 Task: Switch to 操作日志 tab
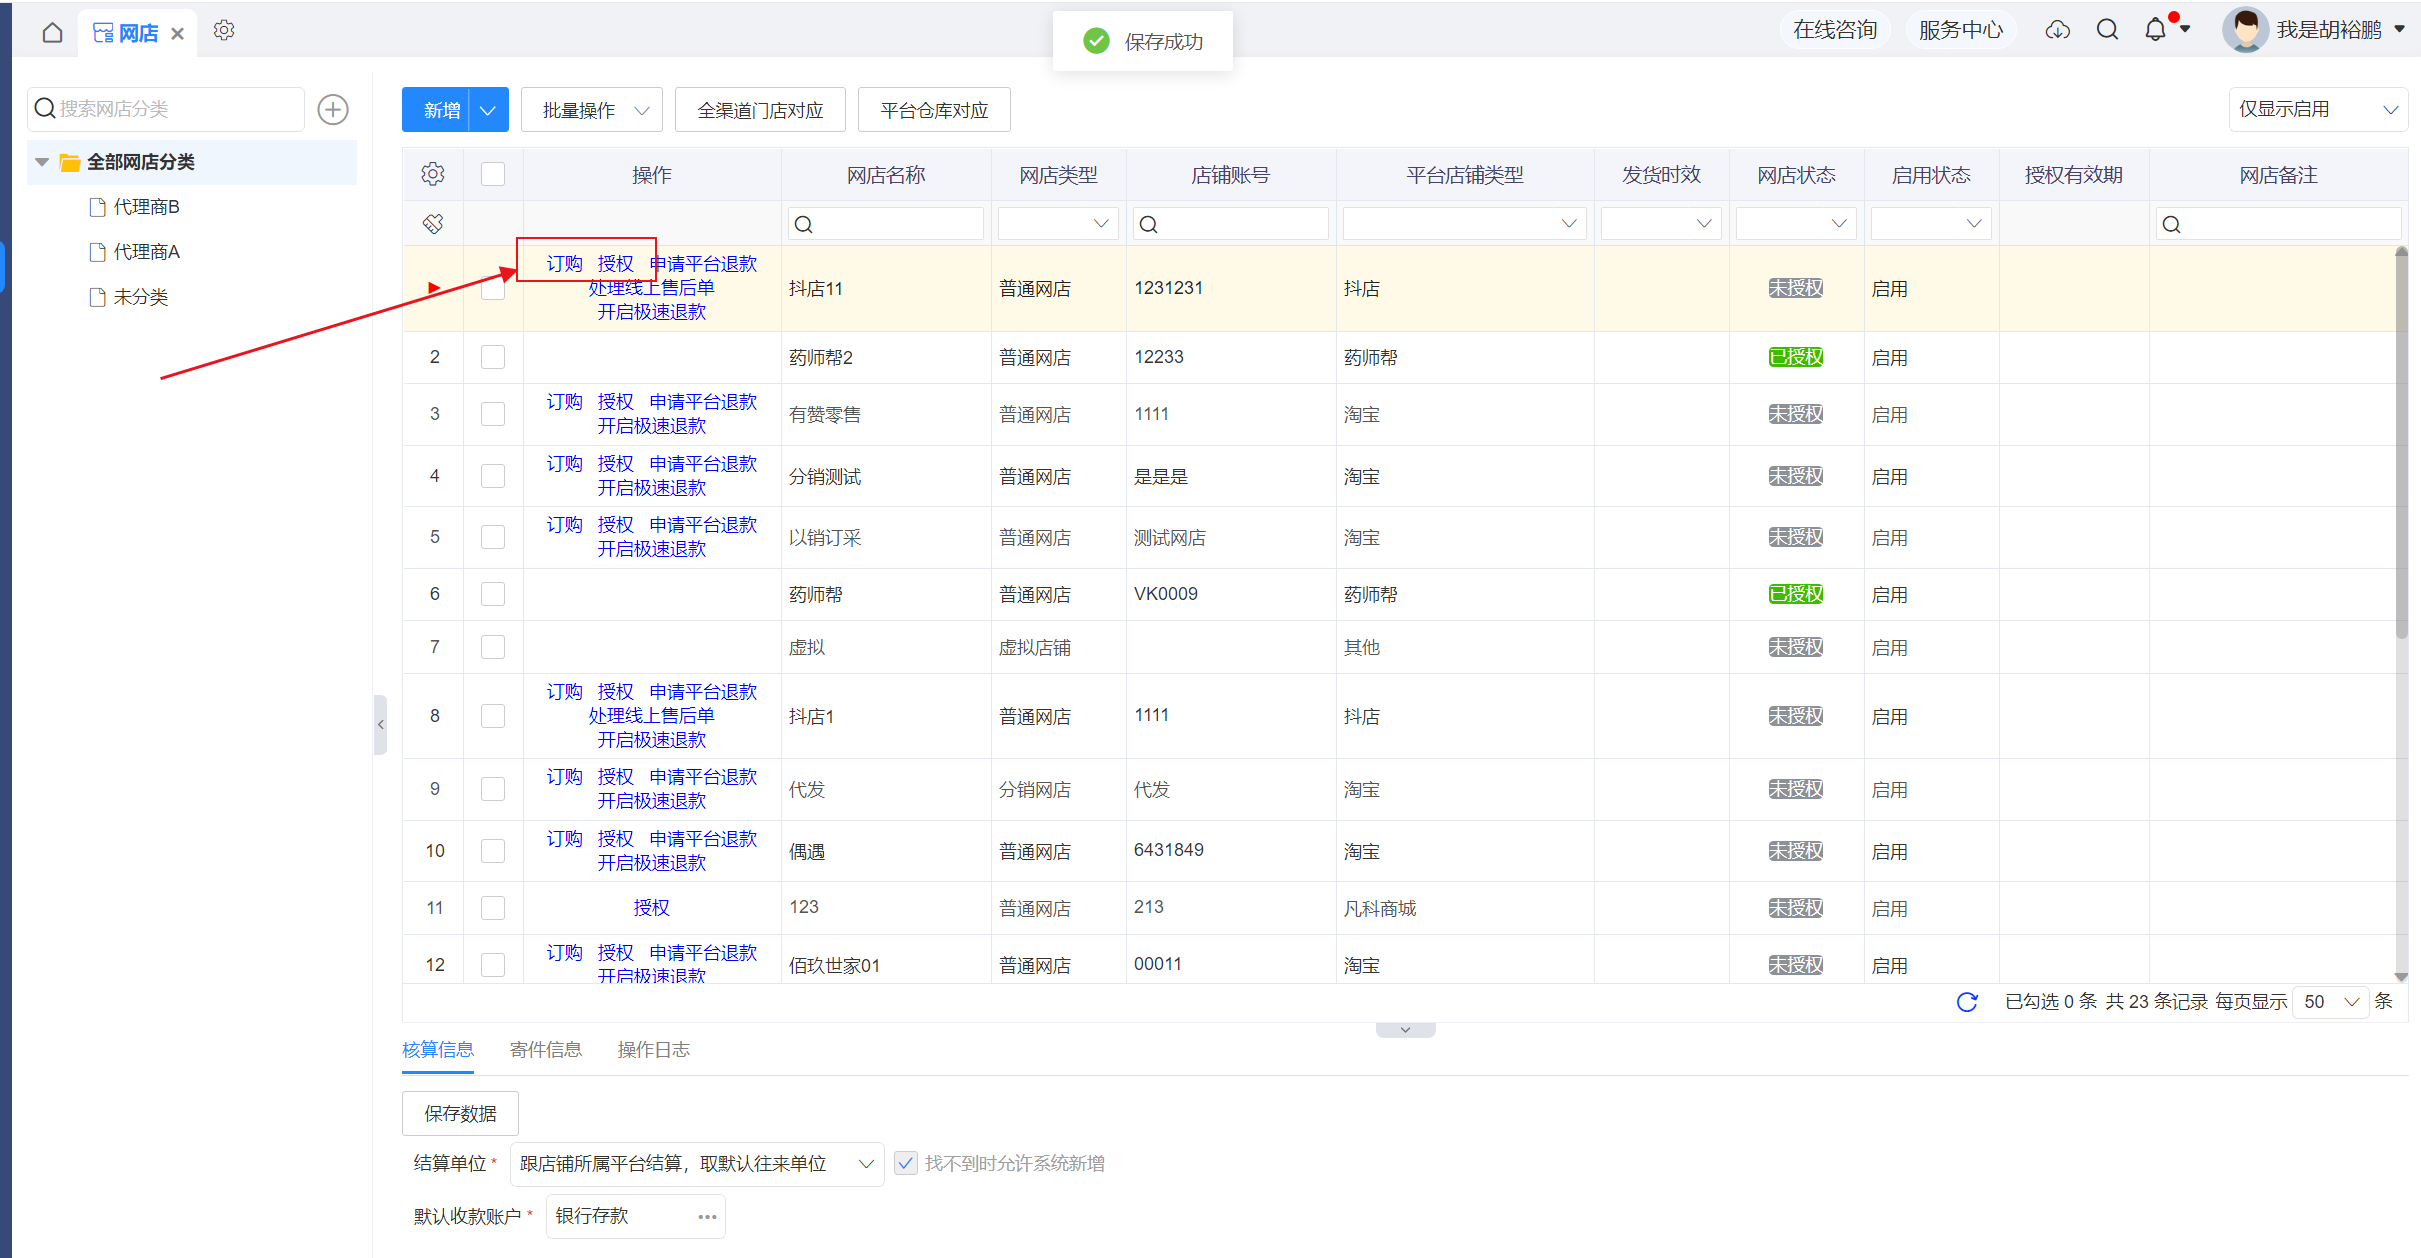coord(654,1050)
